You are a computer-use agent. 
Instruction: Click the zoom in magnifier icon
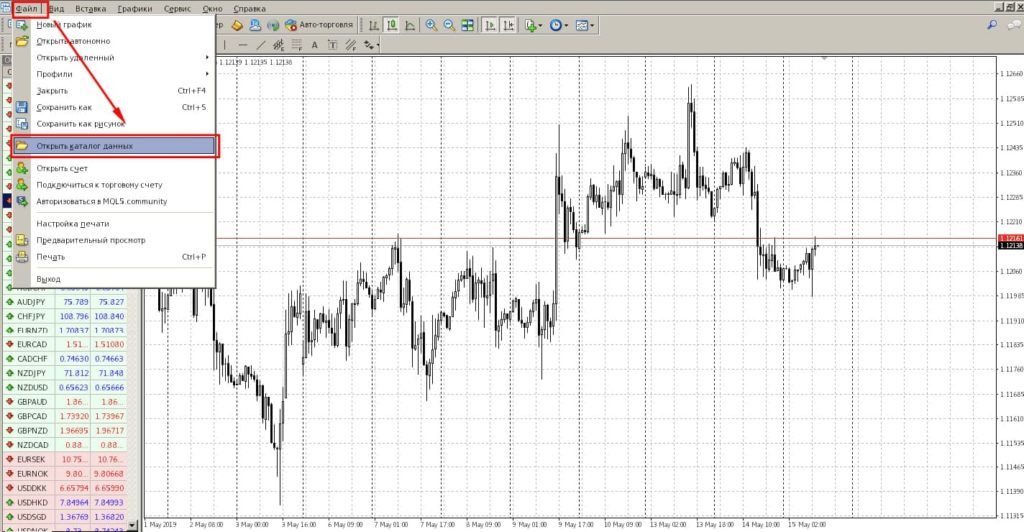432,25
